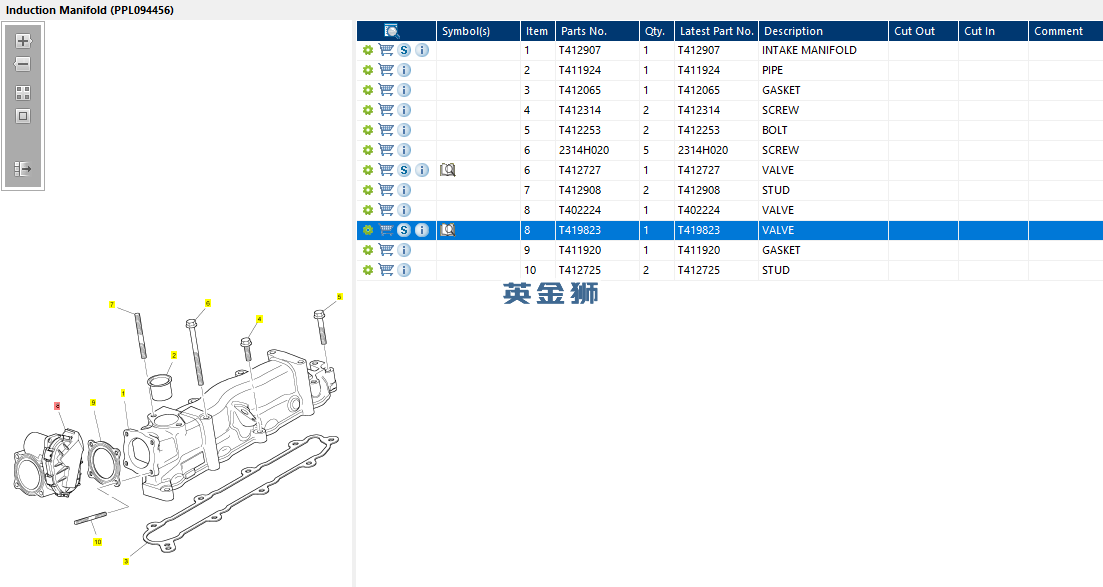Click the Cut In column header

(993, 31)
